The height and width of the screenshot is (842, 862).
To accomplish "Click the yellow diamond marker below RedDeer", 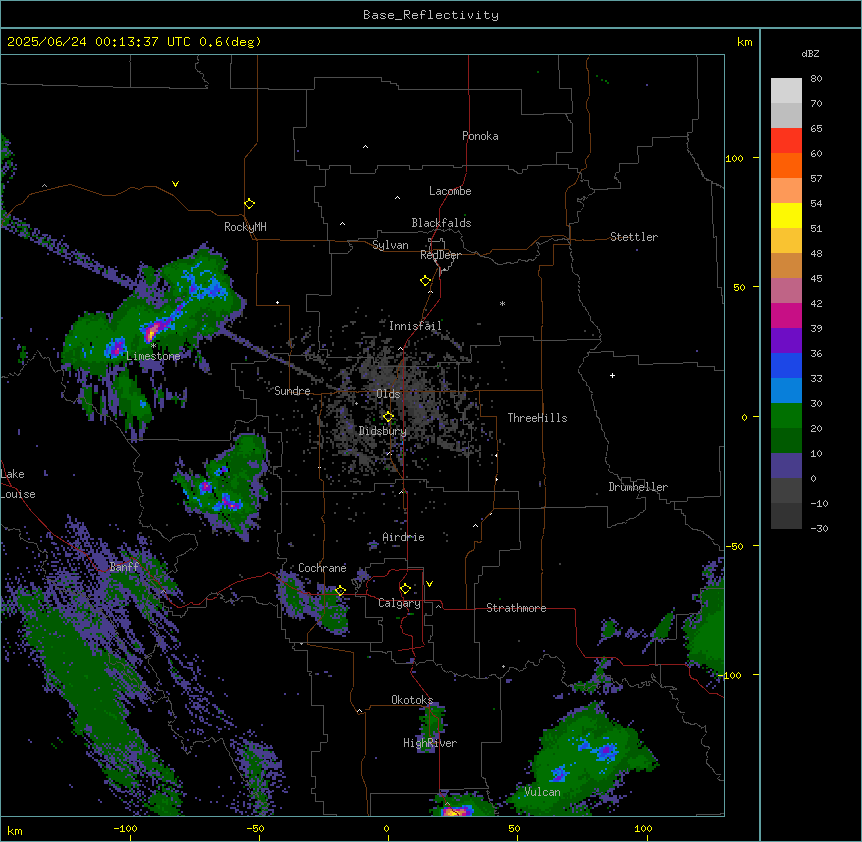I will click(x=425, y=281).
